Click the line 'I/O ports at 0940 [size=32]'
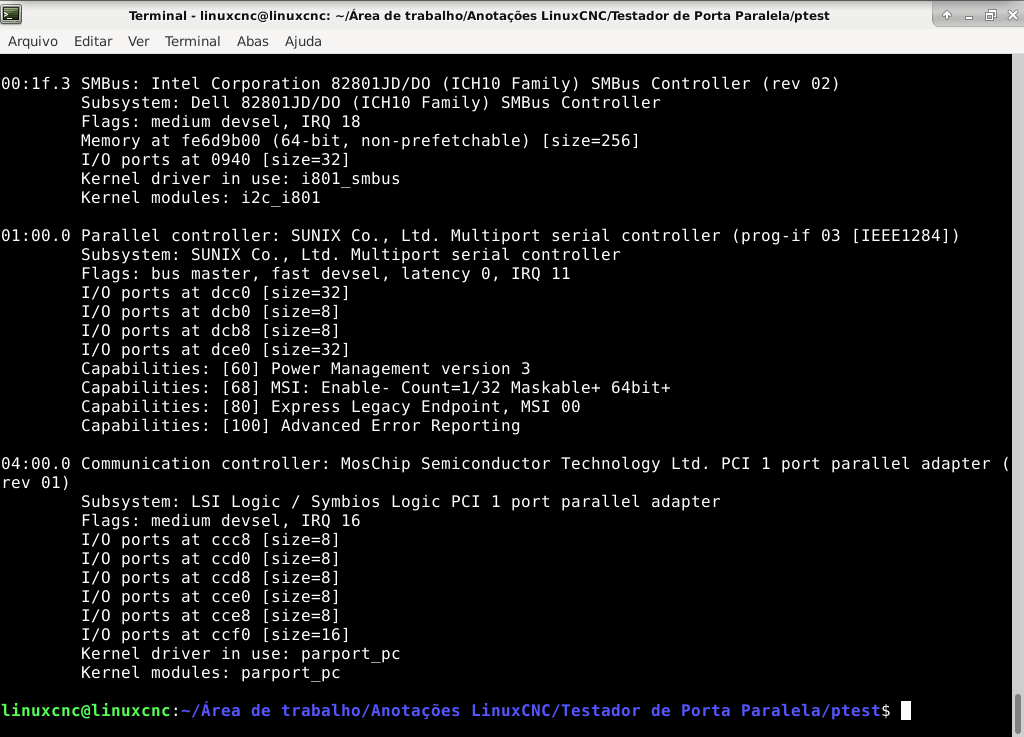The width and height of the screenshot is (1024, 737). click(x=216, y=159)
